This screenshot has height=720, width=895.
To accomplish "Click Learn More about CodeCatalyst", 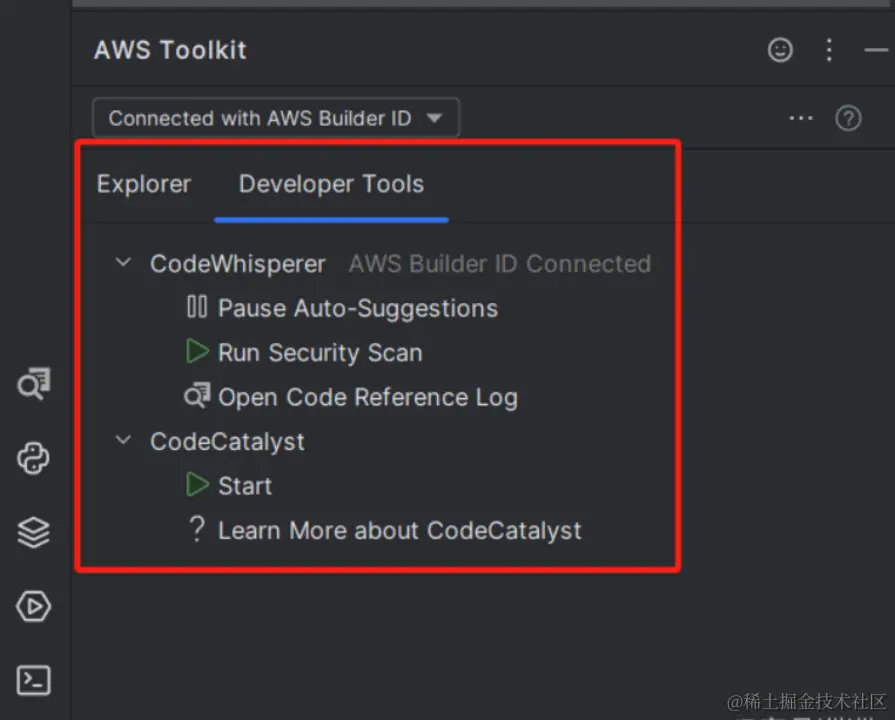I will pyautogui.click(x=399, y=530).
